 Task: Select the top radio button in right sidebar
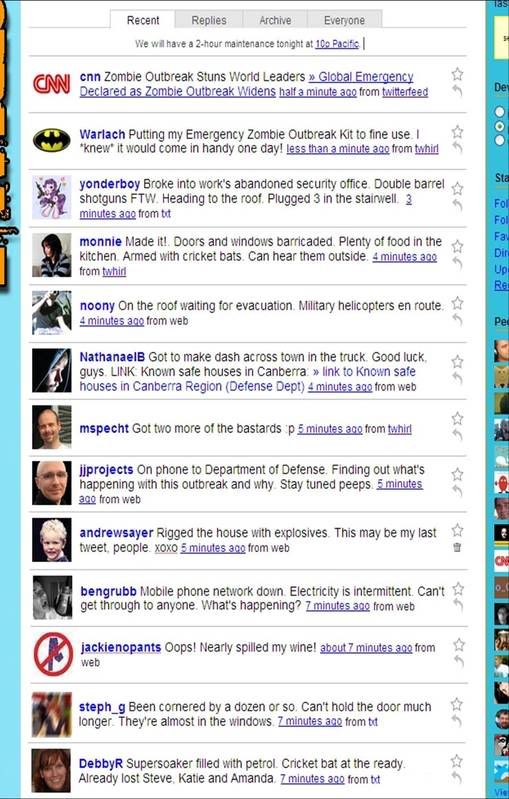(x=500, y=112)
